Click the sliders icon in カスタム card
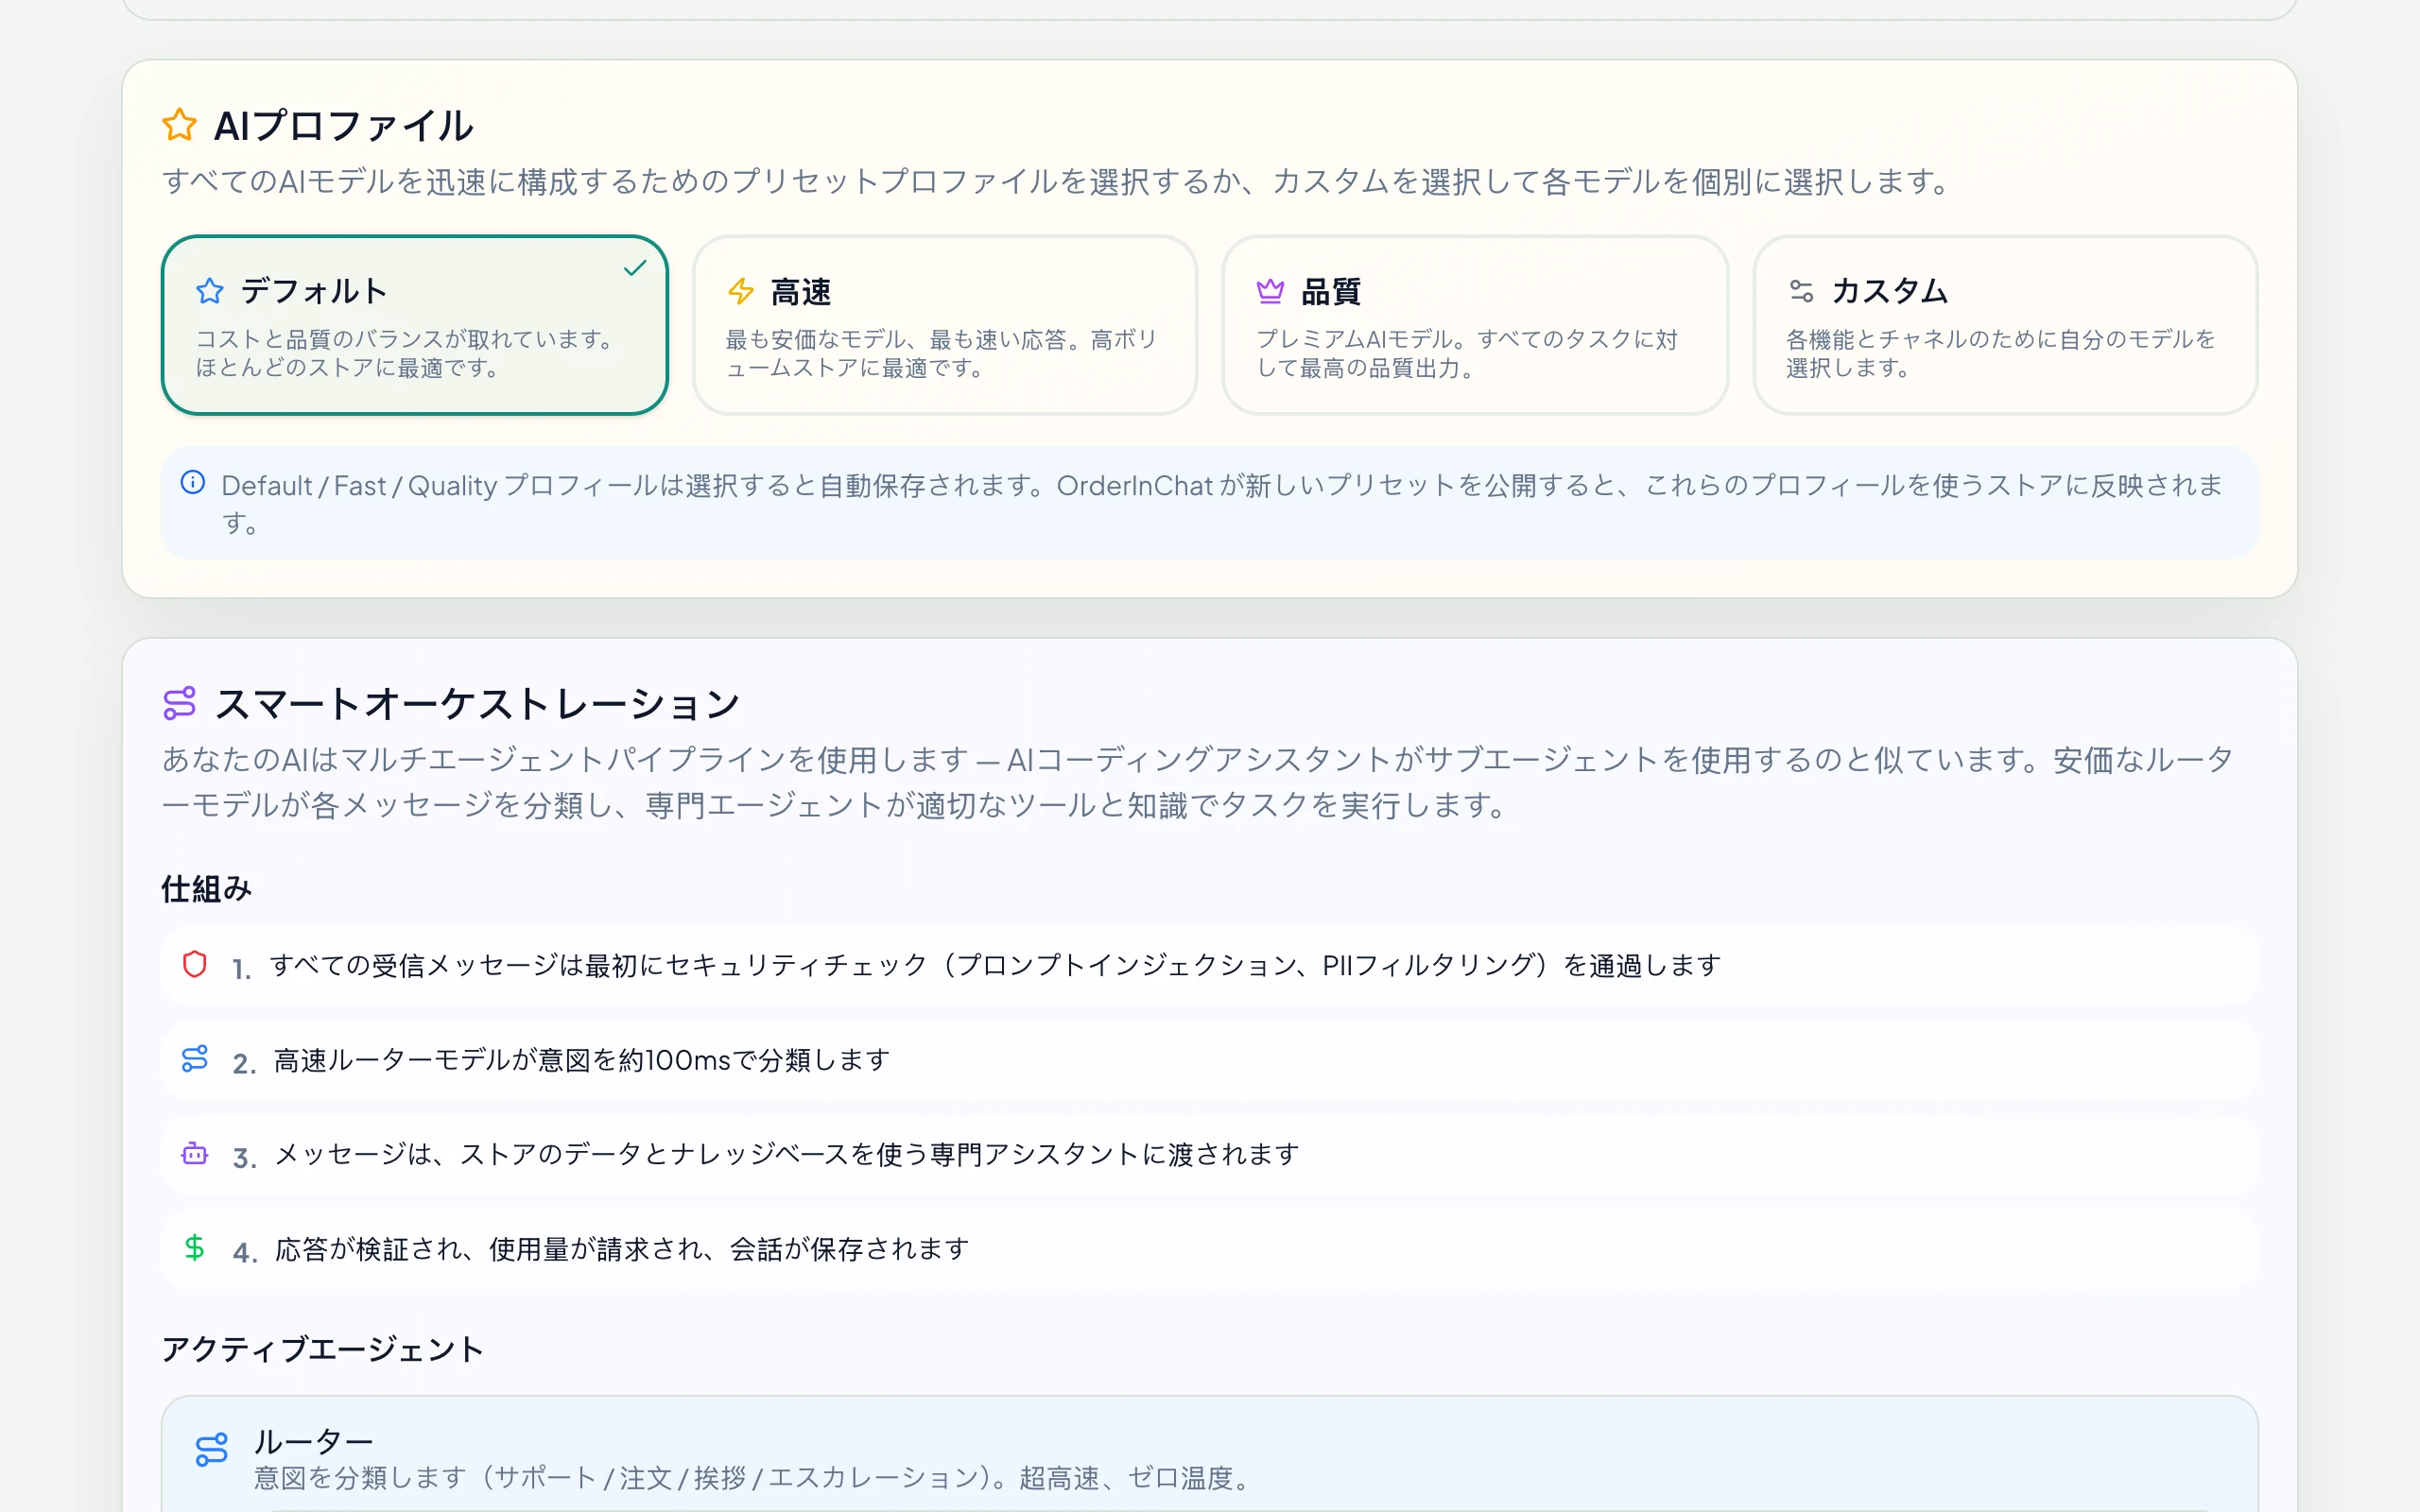The width and height of the screenshot is (2420, 1512). click(1801, 291)
